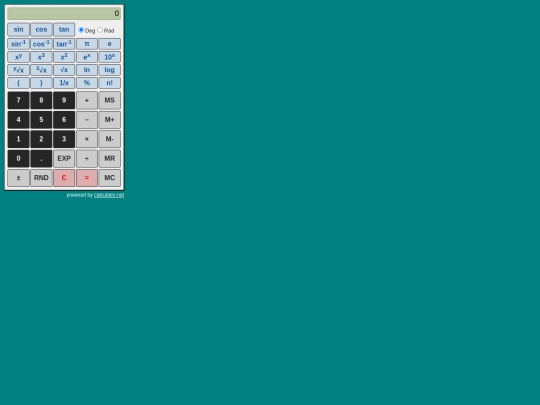
Task: Tap the digit 7 key
Action: pos(18,100)
